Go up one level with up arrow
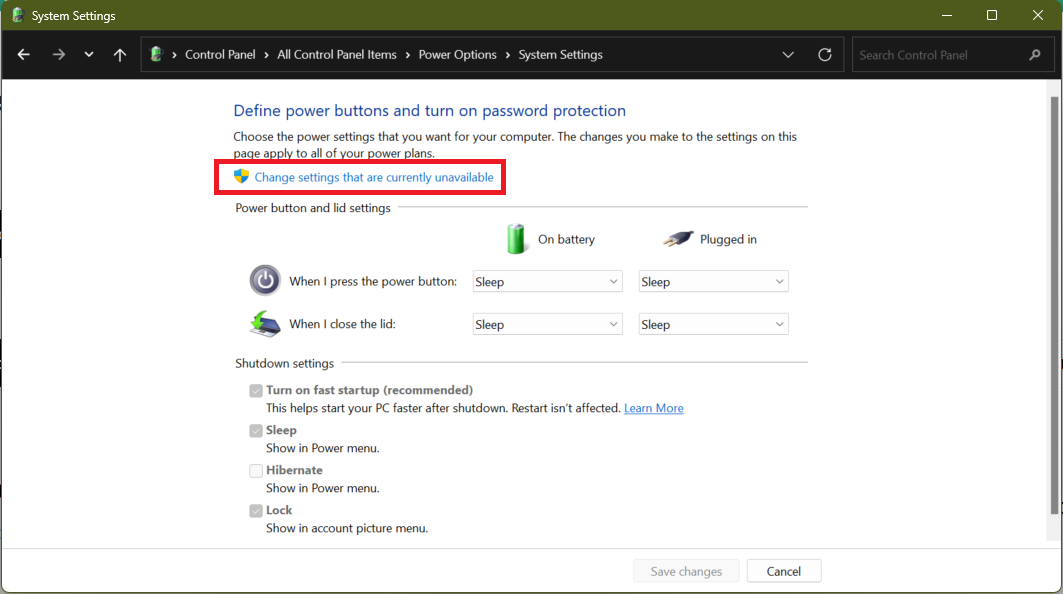Image resolution: width=1063 pixels, height=594 pixels. click(120, 55)
